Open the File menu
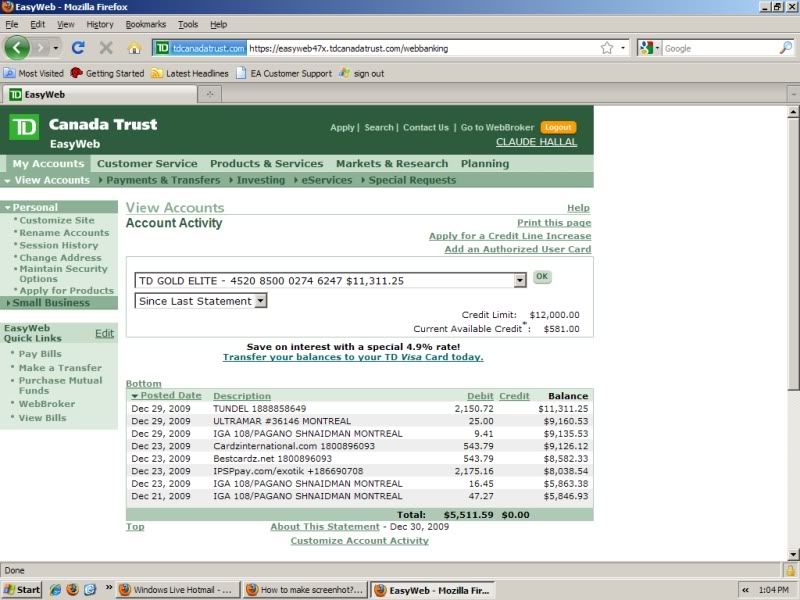The image size is (800, 600). click(x=12, y=24)
